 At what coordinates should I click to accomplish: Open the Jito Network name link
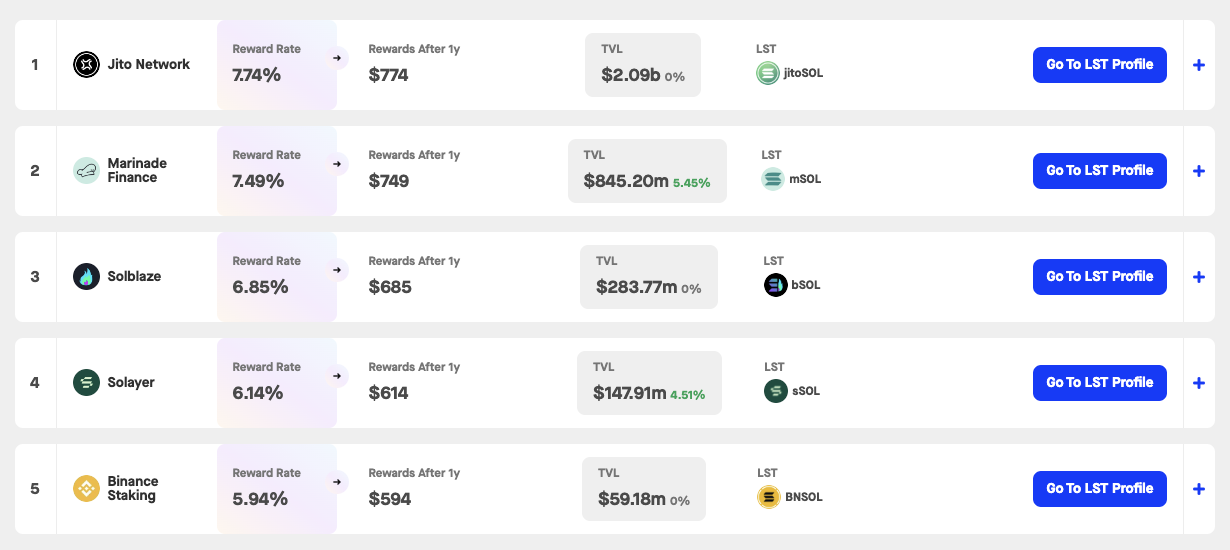tap(149, 65)
